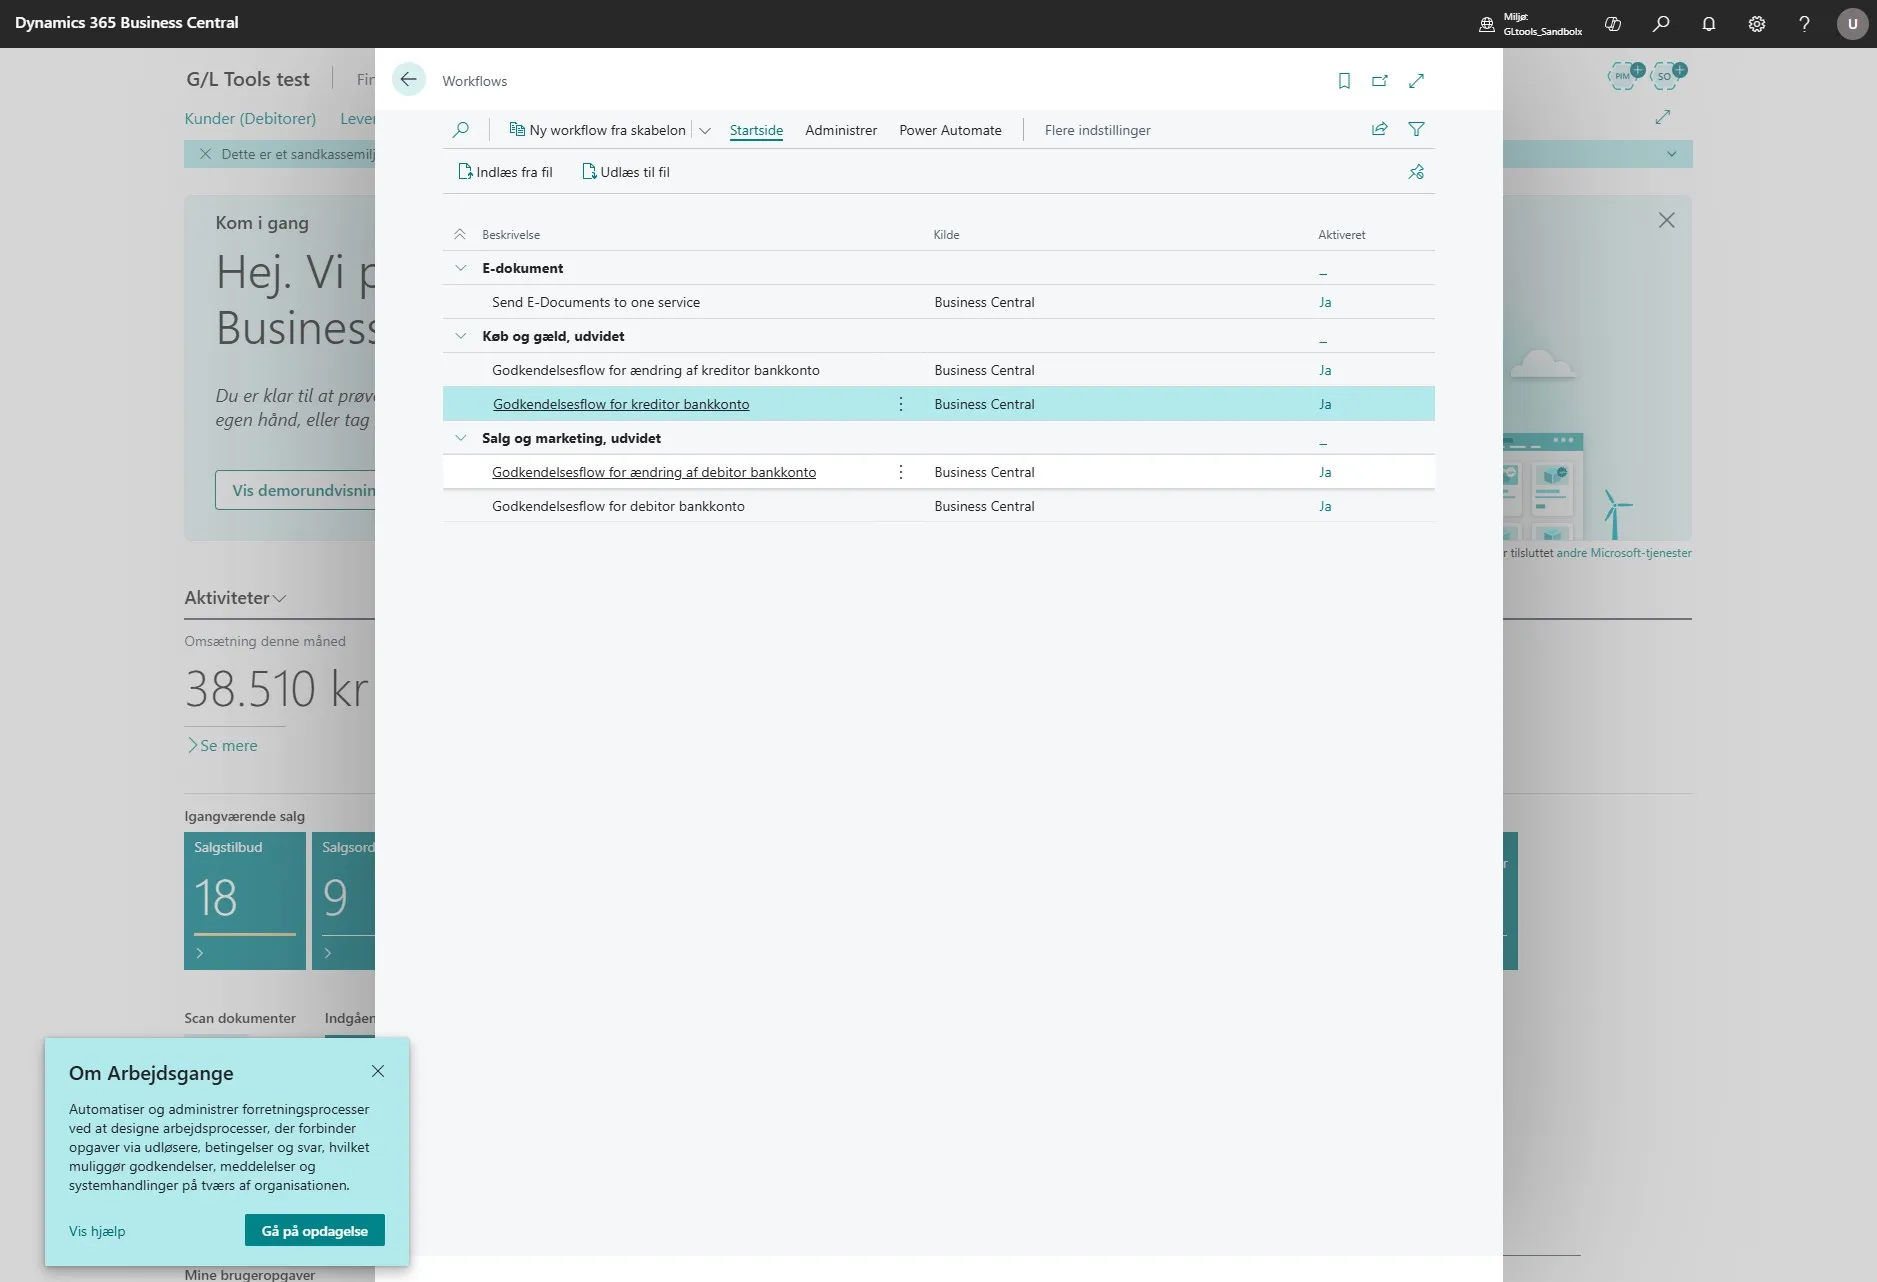Open the settings gear menu
The image size is (1877, 1282).
pyautogui.click(x=1757, y=24)
